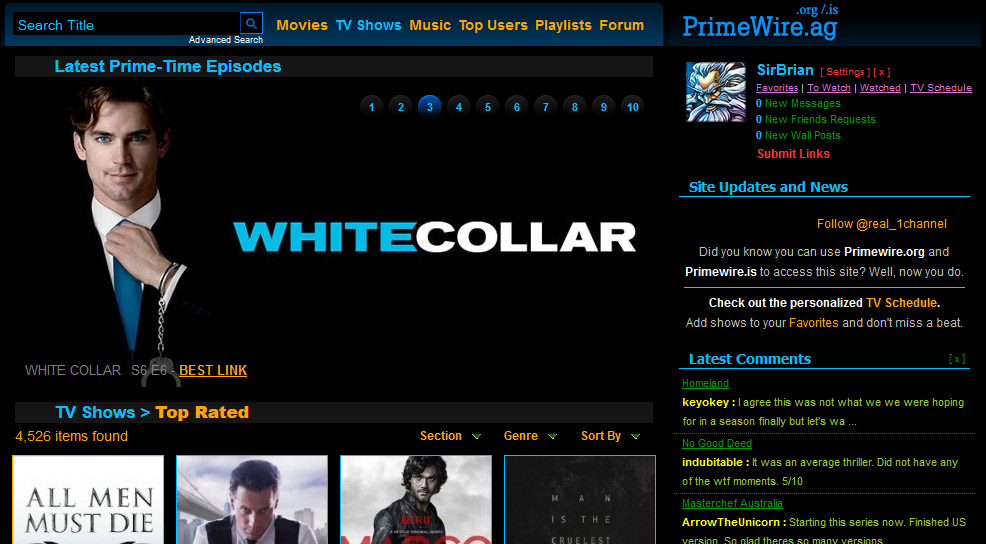The image size is (986, 544).
Task: Select slide 3 in episode carousel
Action: pos(429,107)
